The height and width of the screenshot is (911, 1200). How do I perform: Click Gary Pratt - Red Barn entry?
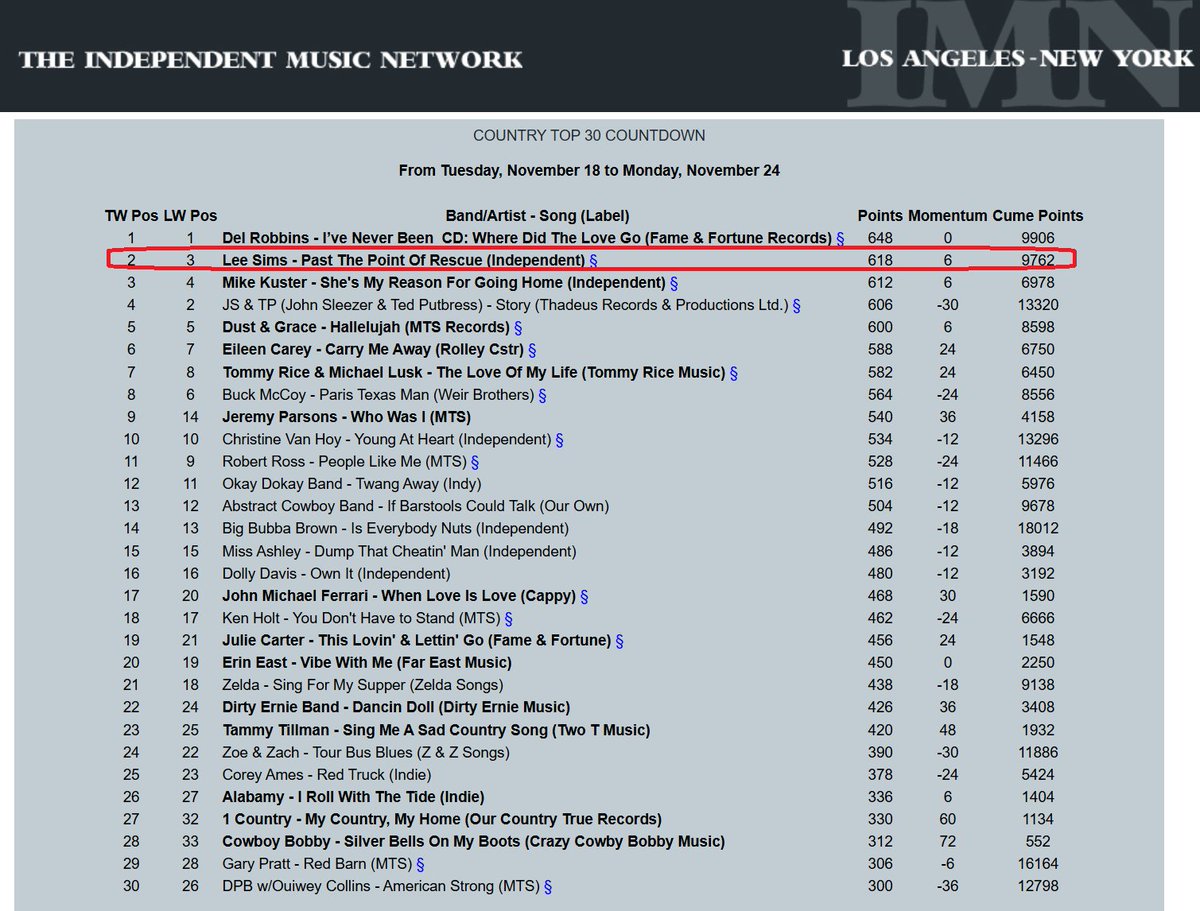(317, 864)
